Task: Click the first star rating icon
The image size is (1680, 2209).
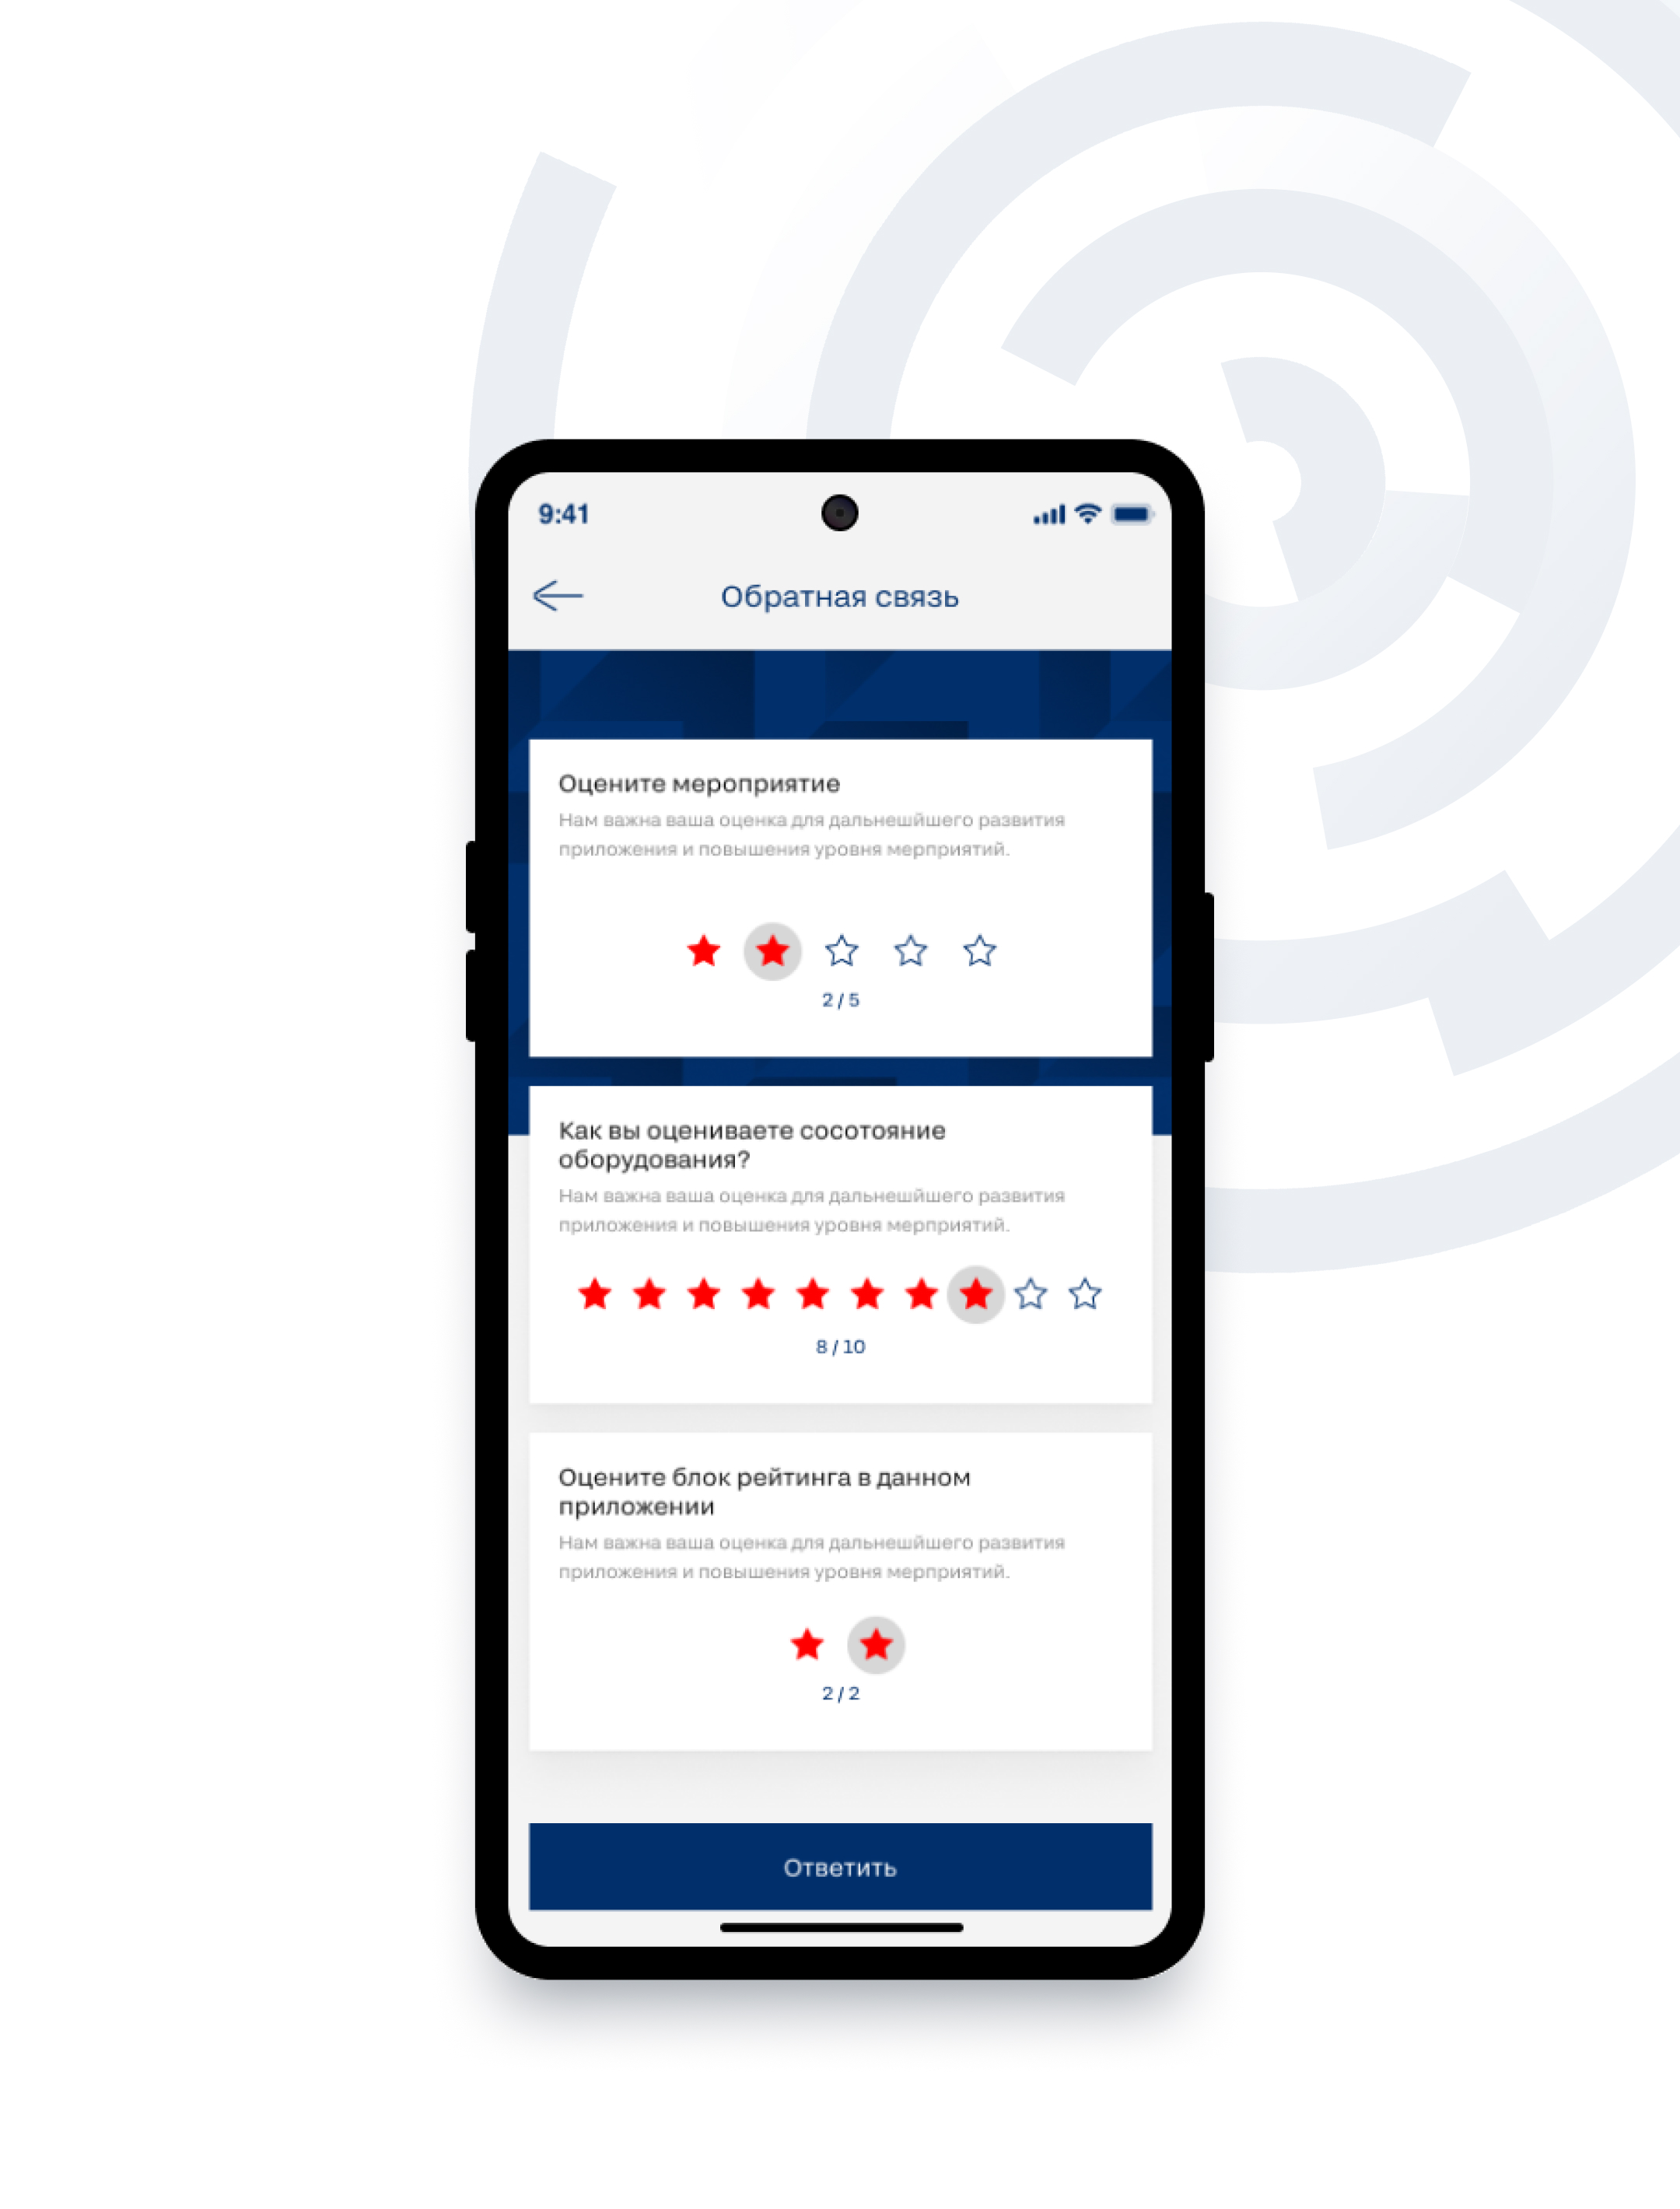Action: 702,949
